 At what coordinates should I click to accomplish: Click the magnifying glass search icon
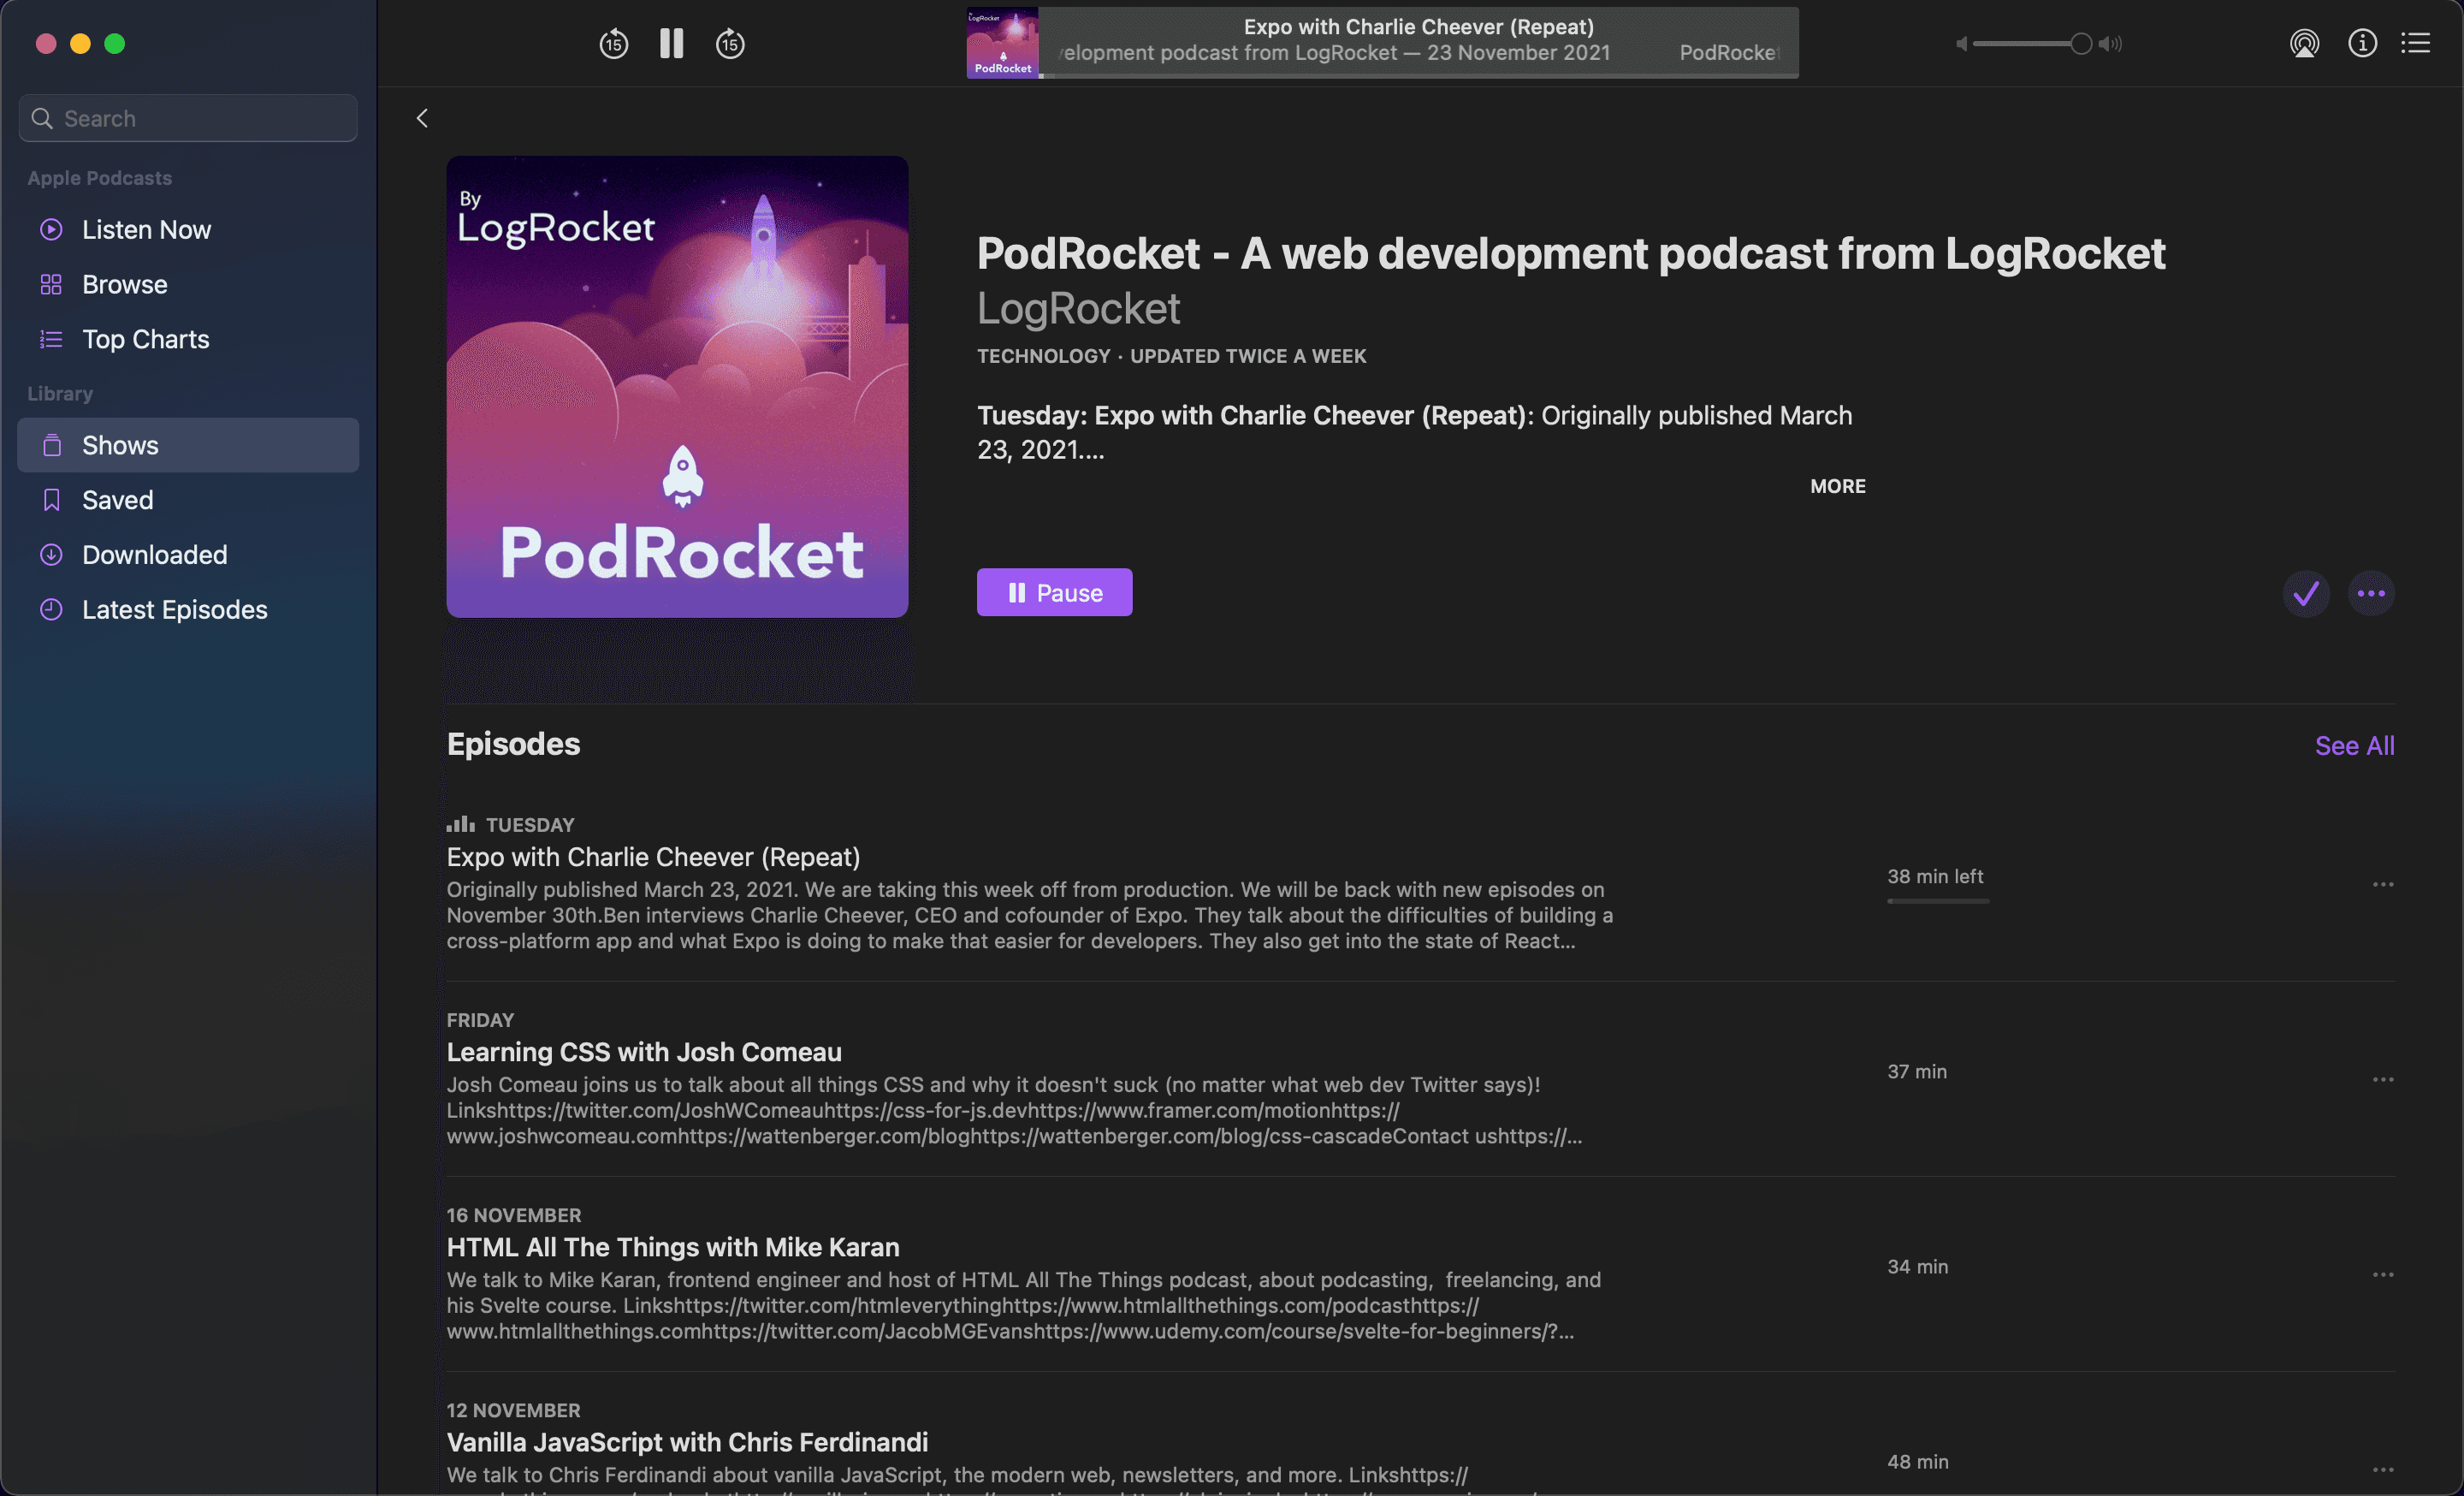42,118
